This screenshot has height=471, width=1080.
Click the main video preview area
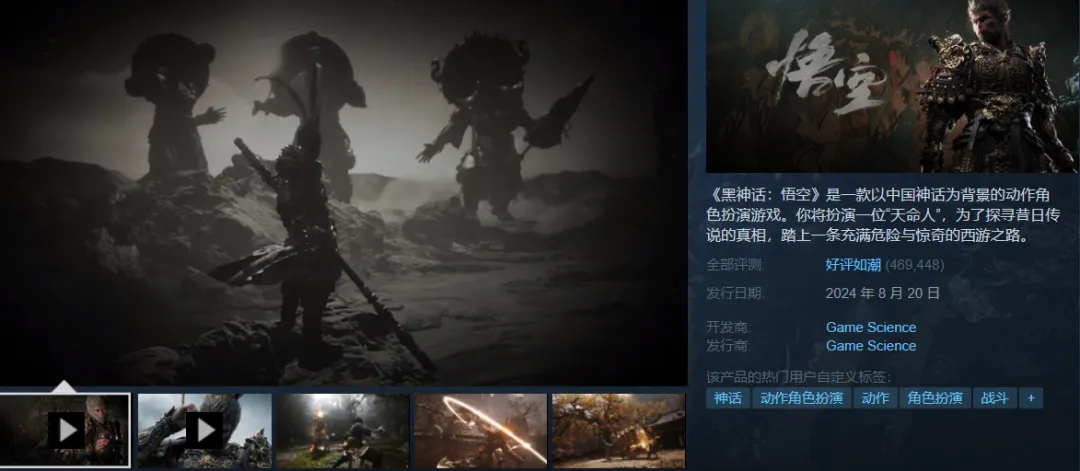point(344,193)
